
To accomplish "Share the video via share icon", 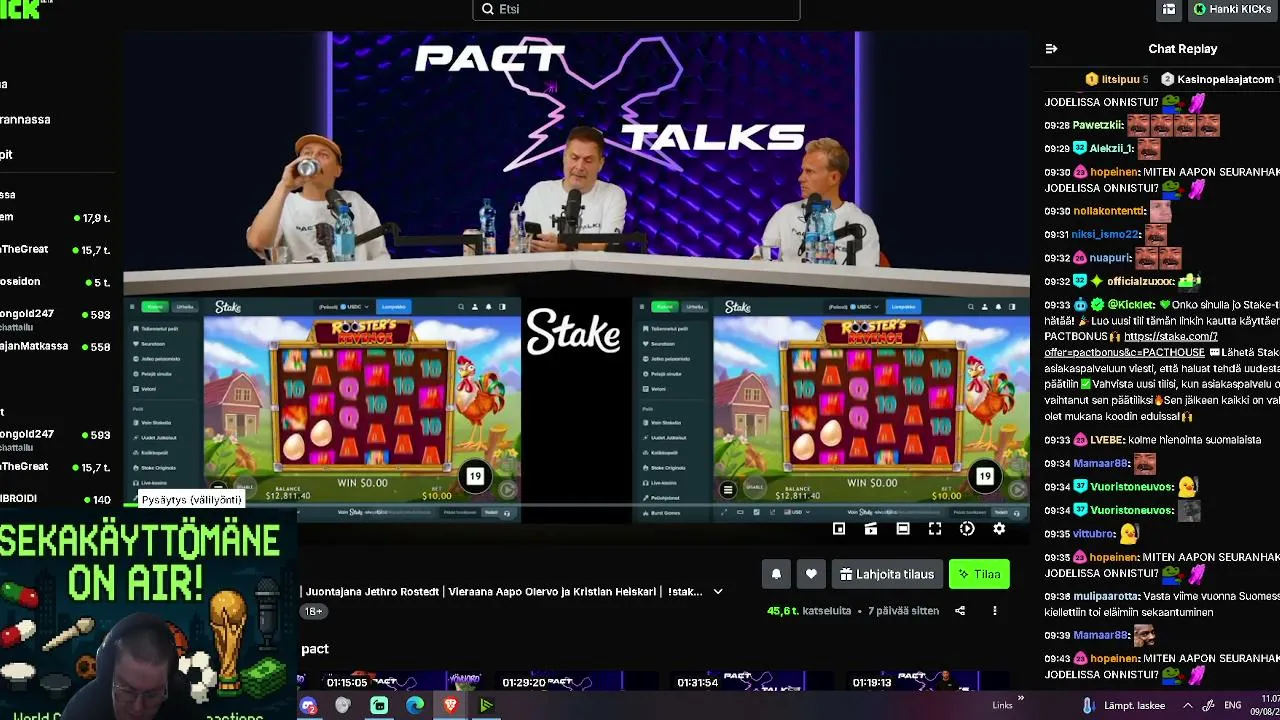I will (x=960, y=611).
